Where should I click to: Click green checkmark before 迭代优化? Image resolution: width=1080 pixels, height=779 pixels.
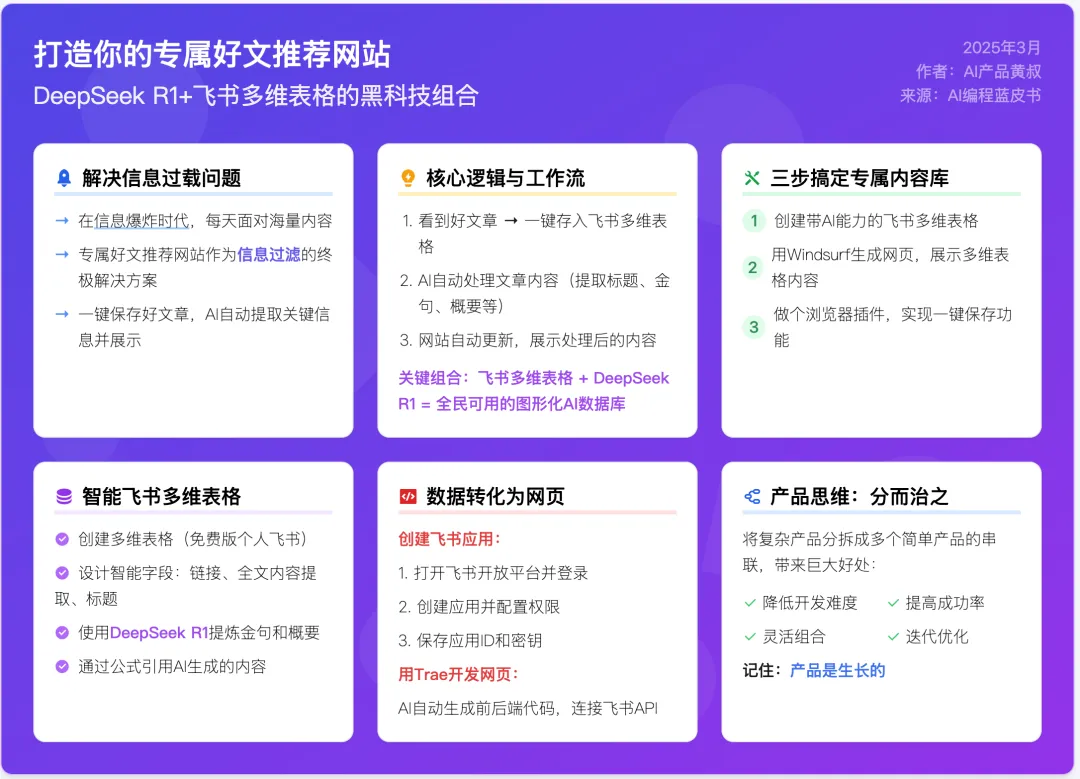click(x=893, y=637)
